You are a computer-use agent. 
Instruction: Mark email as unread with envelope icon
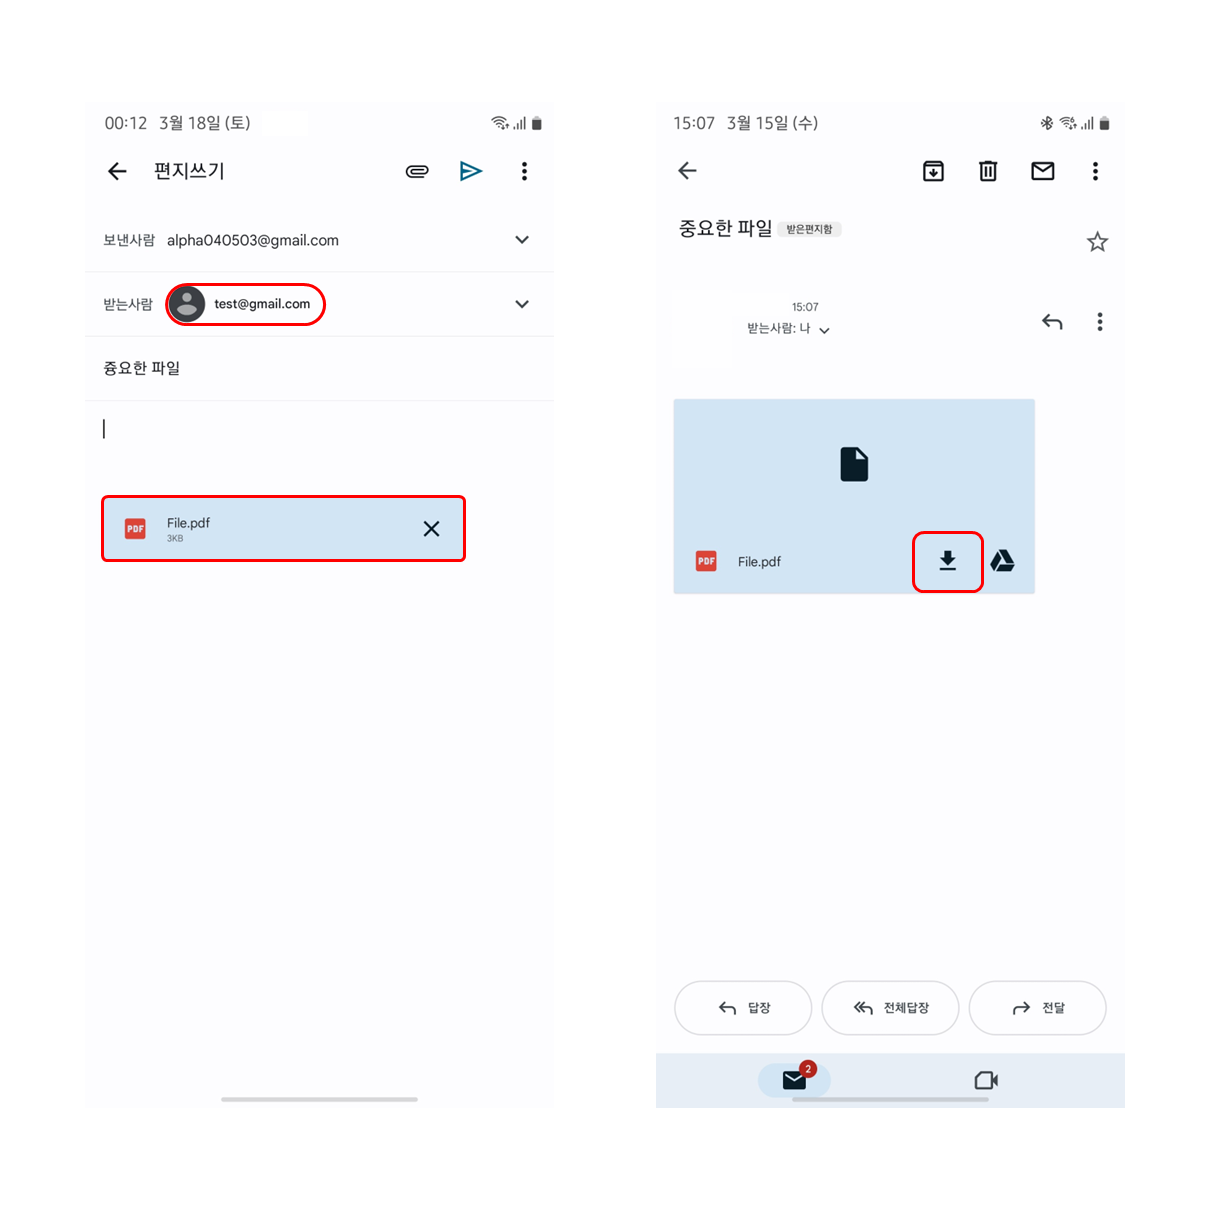[1043, 171]
